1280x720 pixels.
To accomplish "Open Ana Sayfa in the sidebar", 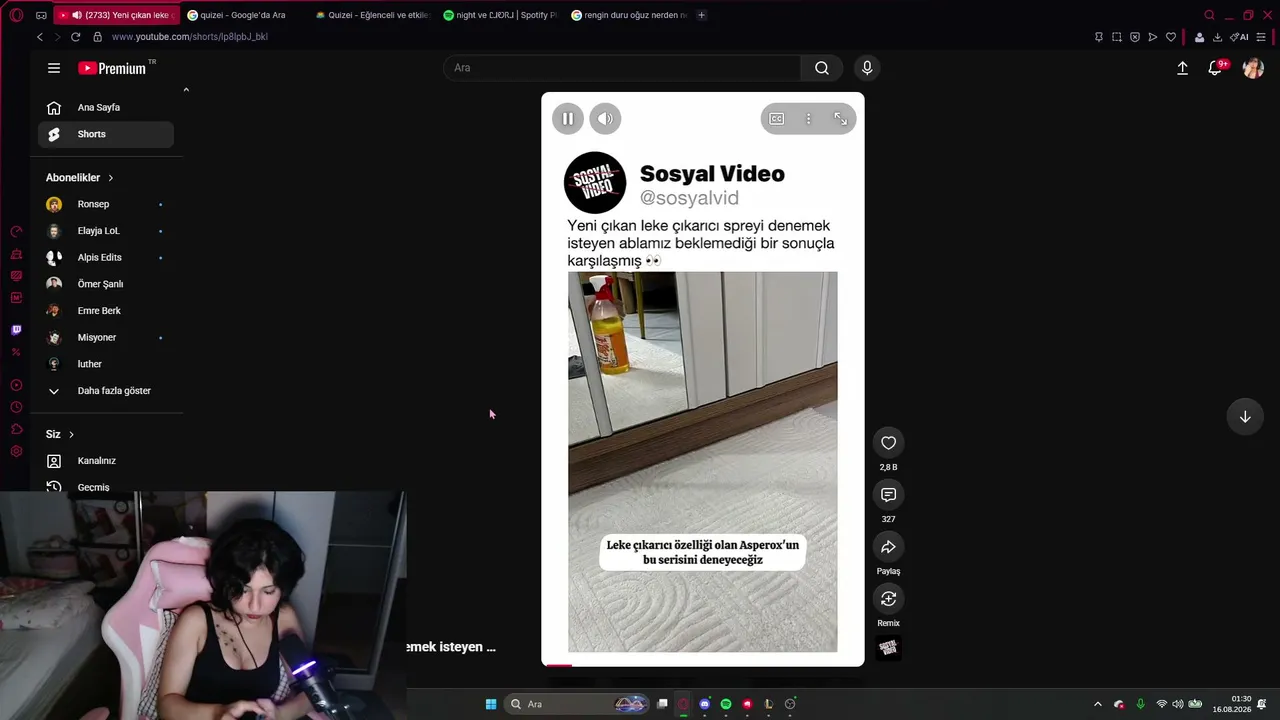I will (x=106, y=108).
